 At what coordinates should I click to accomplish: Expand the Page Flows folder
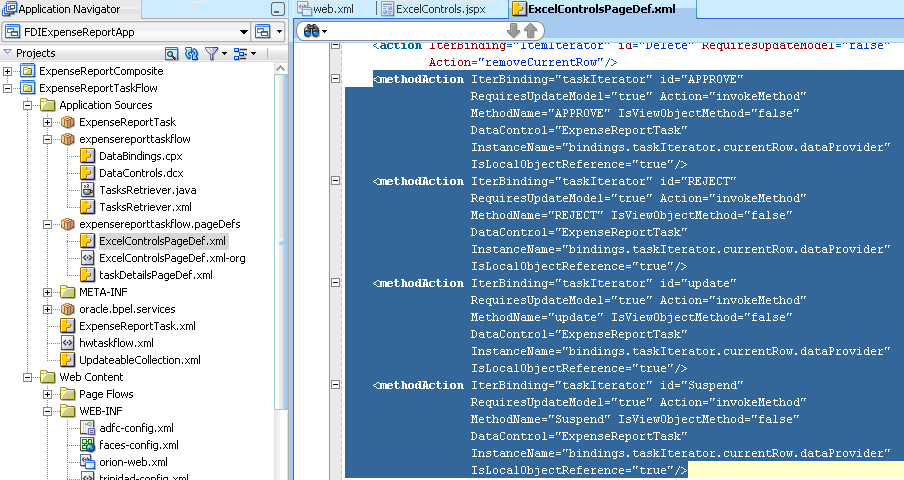(48, 394)
